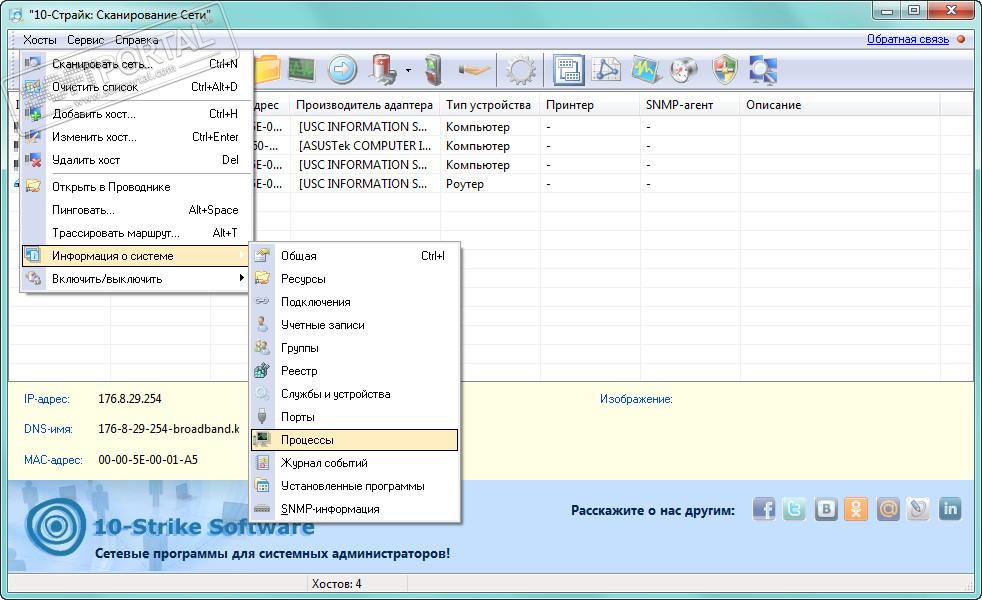Click the gauge meter toolbar icon
The width and height of the screenshot is (982, 600).
[685, 70]
